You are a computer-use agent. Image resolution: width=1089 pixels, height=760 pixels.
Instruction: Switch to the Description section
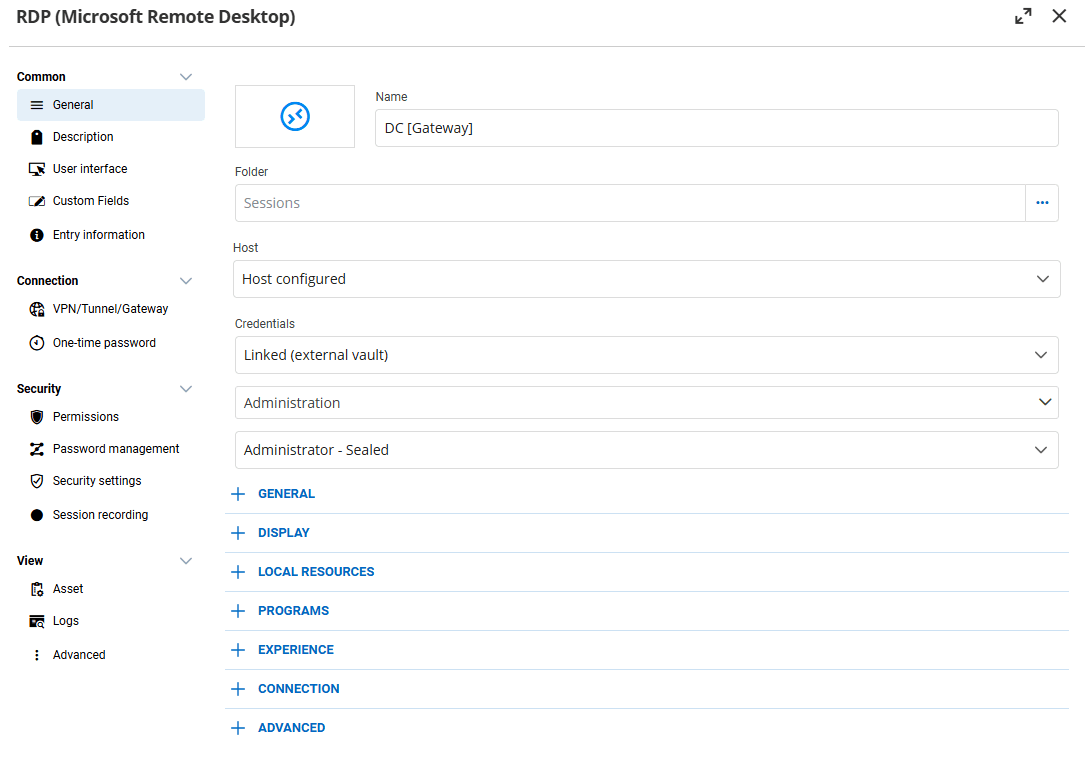(x=85, y=136)
